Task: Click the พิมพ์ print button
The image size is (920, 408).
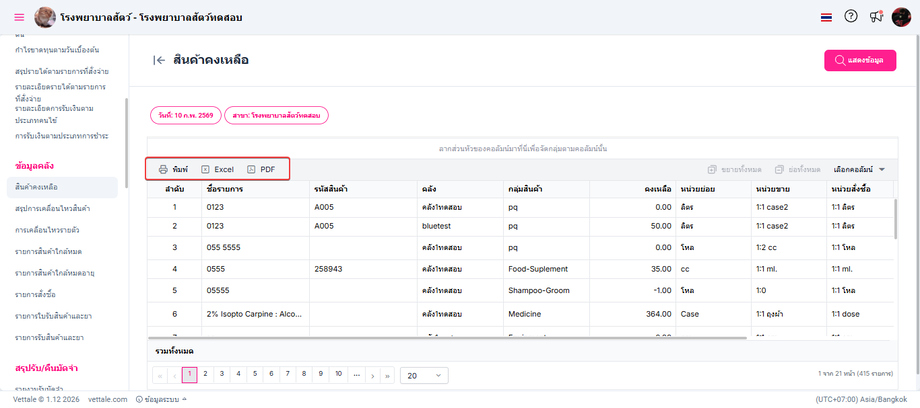Action: point(173,170)
